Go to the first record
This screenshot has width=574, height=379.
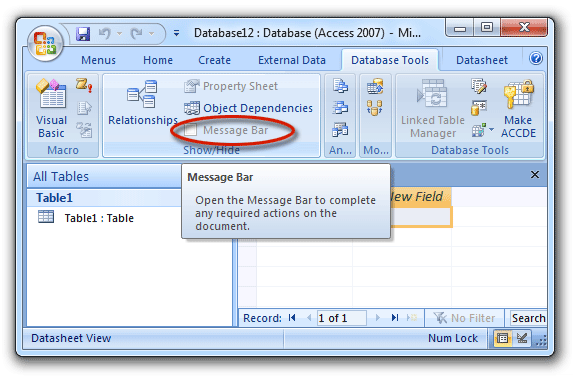(x=292, y=318)
